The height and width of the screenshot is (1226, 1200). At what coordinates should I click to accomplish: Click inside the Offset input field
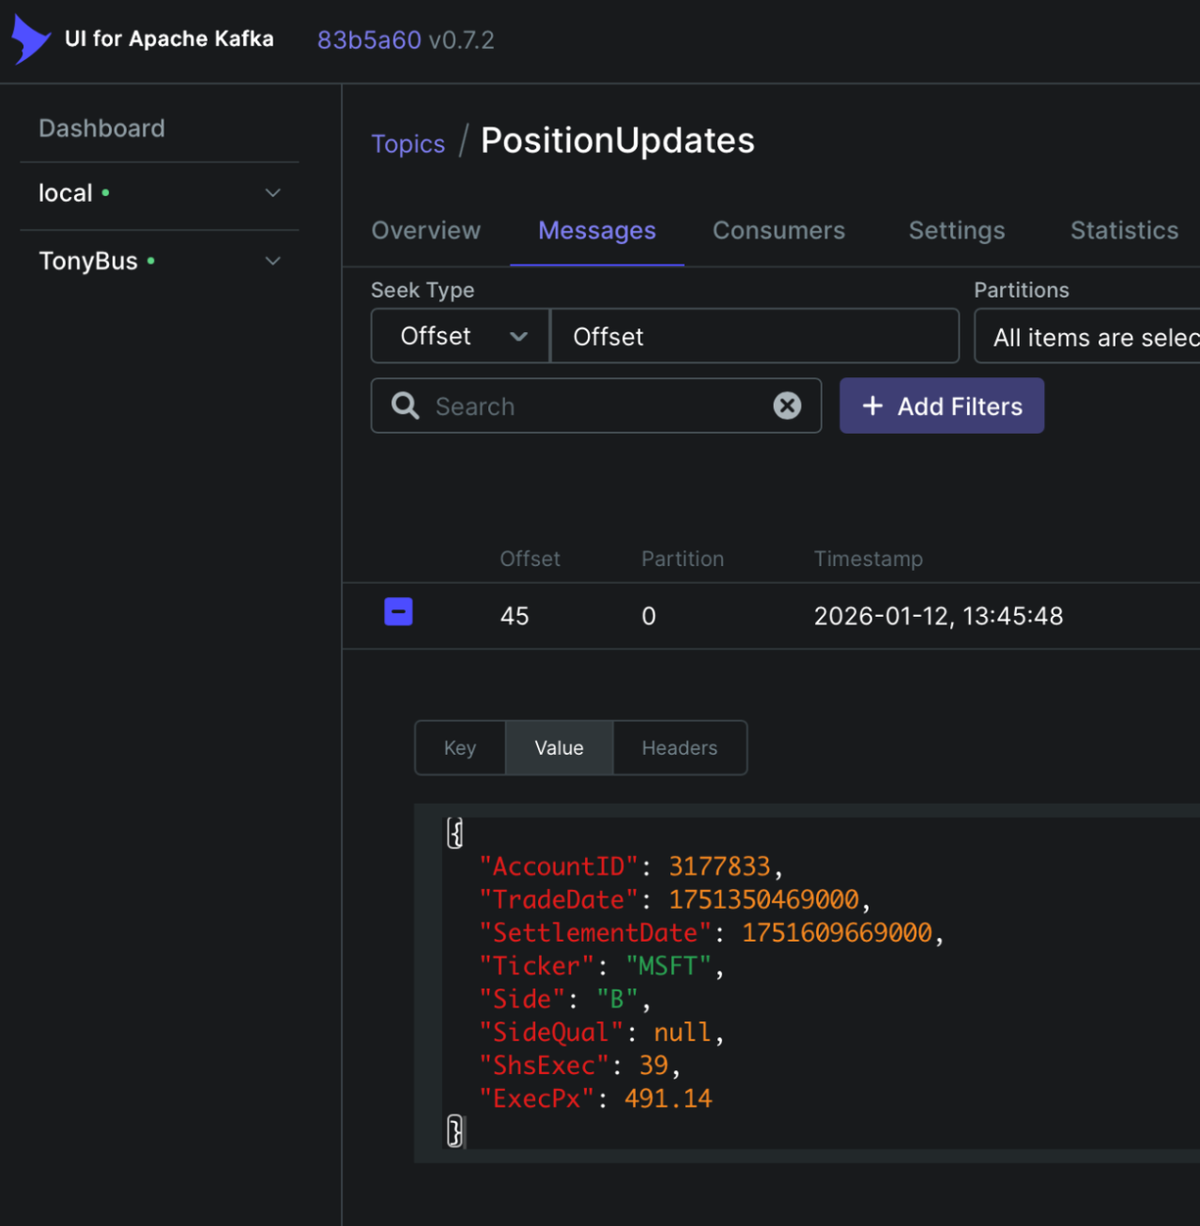[x=754, y=336]
